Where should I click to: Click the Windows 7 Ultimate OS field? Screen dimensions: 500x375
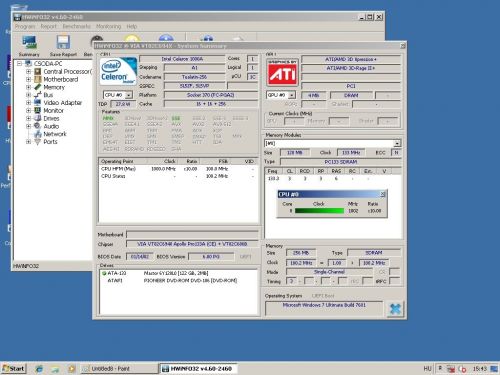[324, 308]
